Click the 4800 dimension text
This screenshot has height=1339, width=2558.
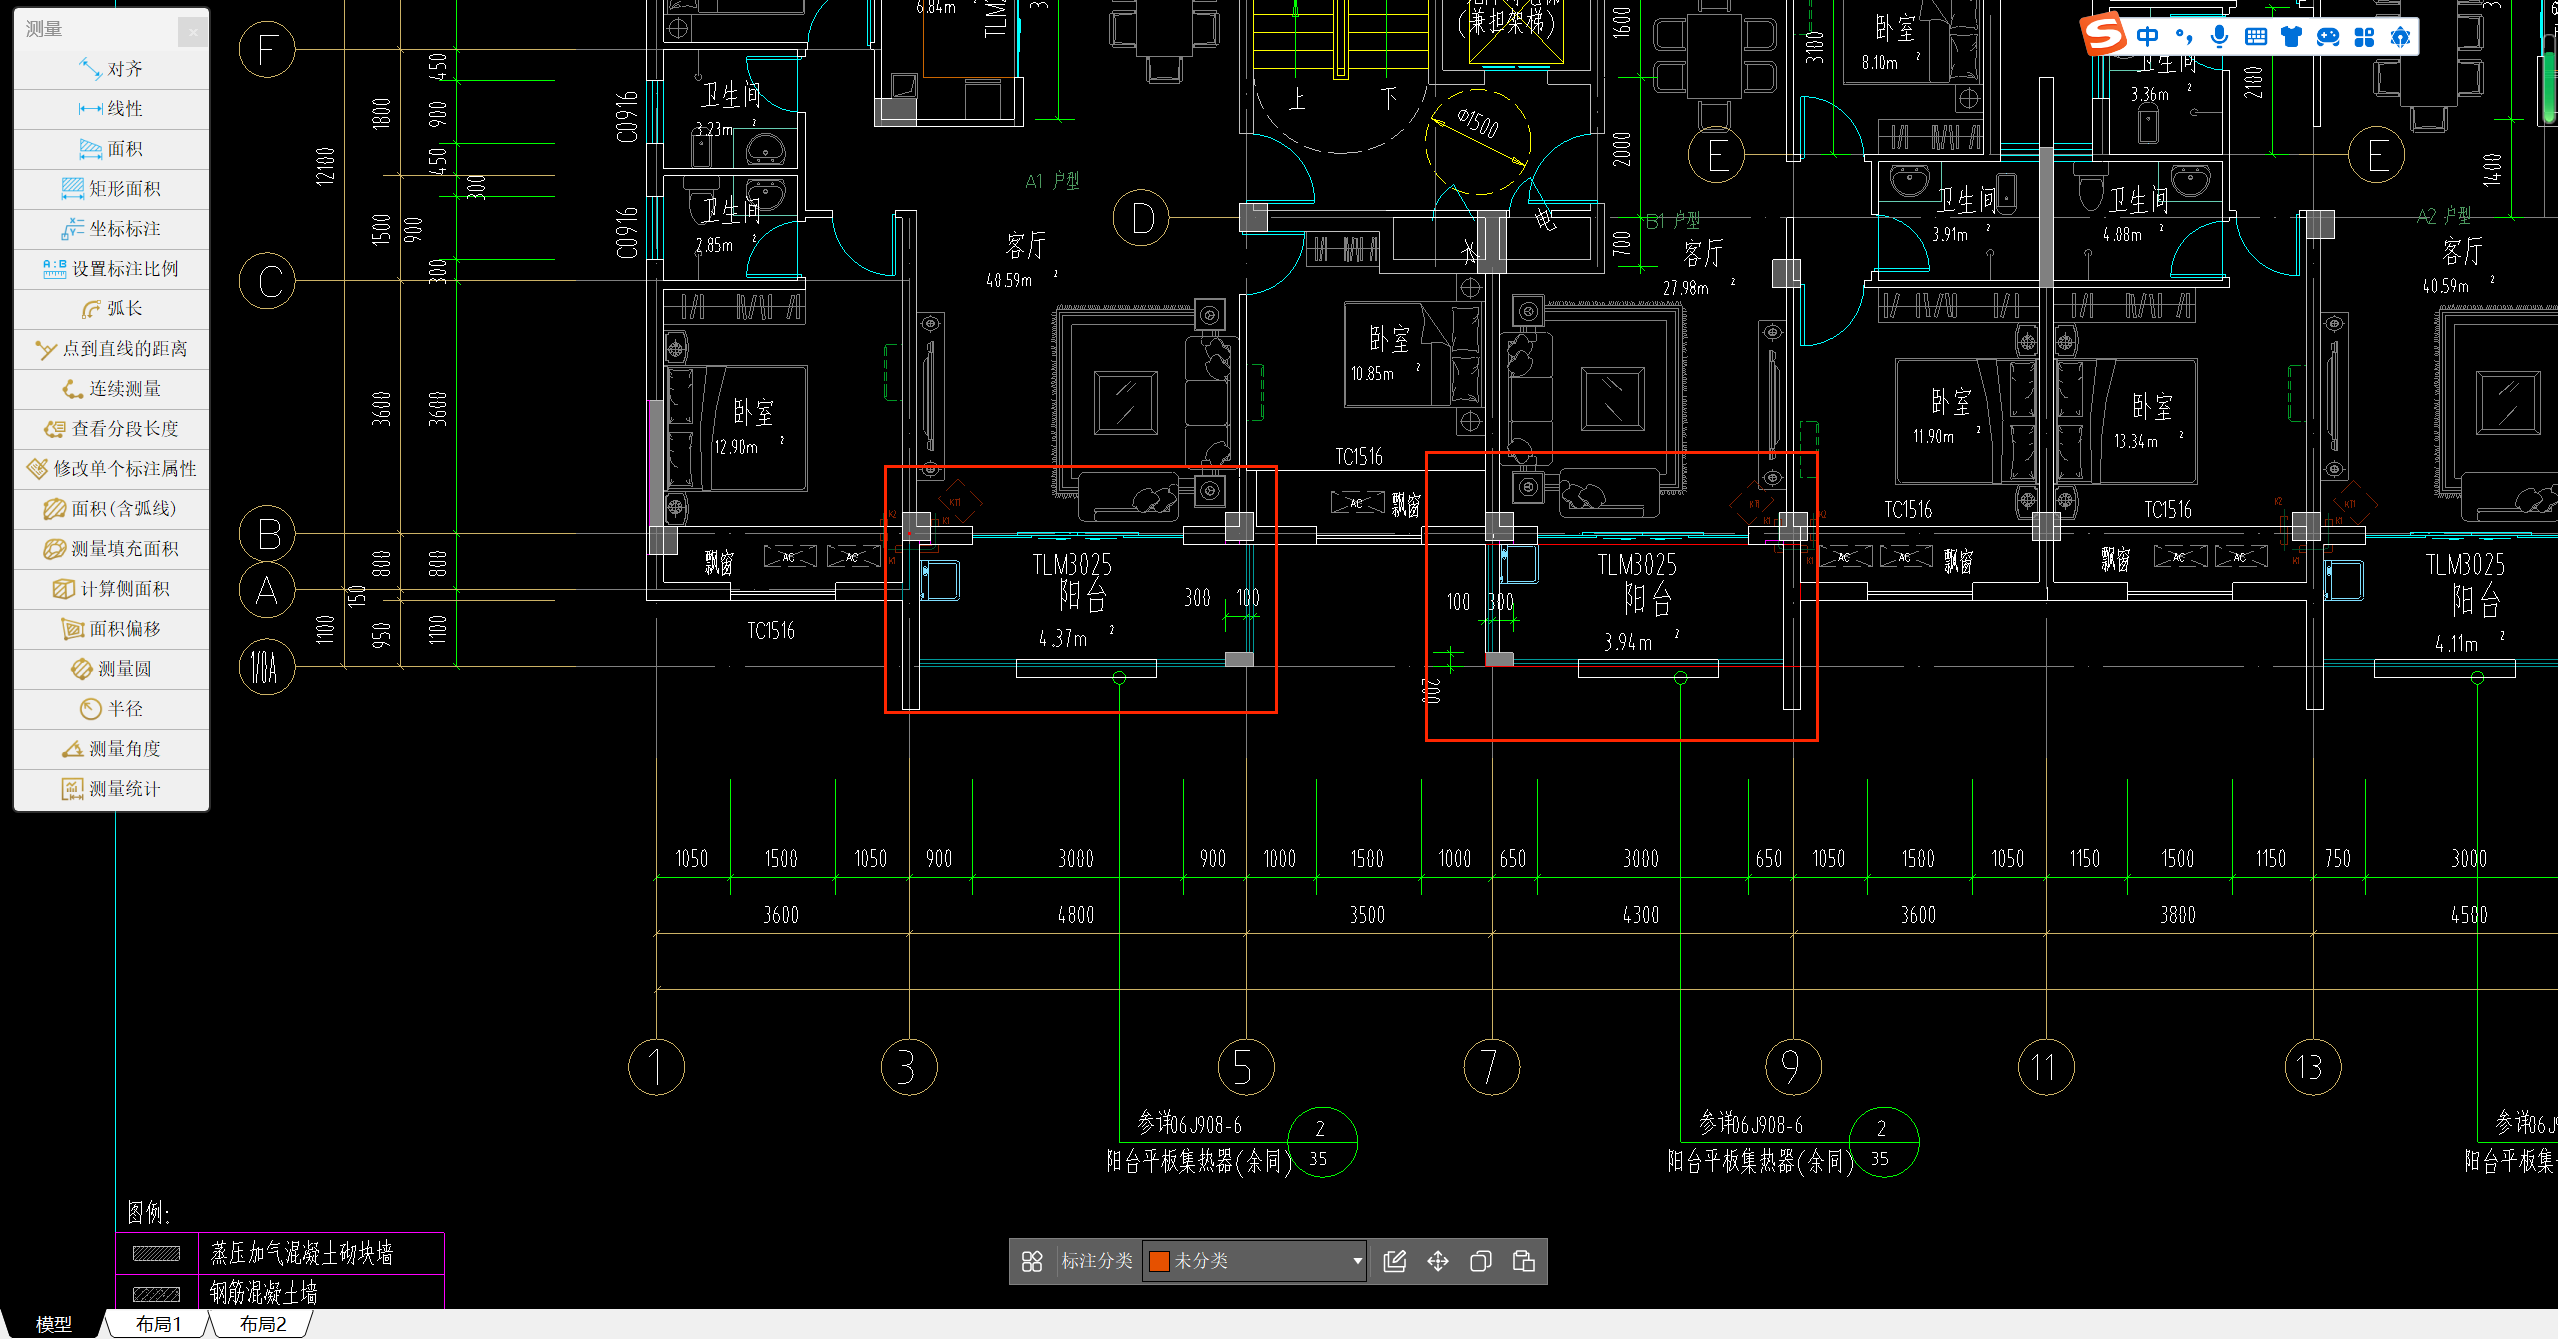1076,914
